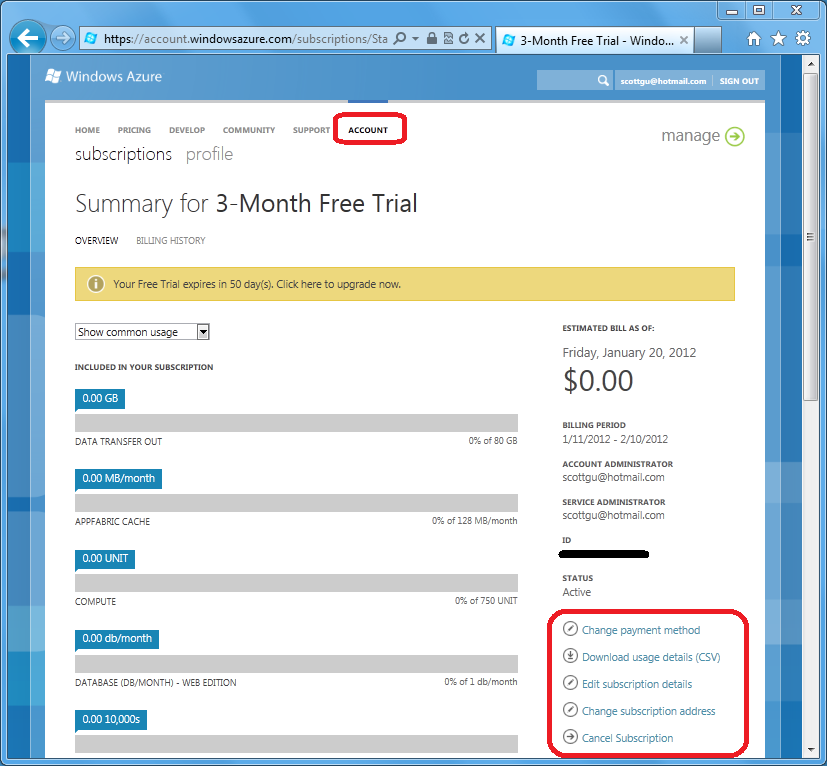The height and width of the screenshot is (766, 827).
Task: Open the DEVELOP menu item
Action: click(x=187, y=130)
